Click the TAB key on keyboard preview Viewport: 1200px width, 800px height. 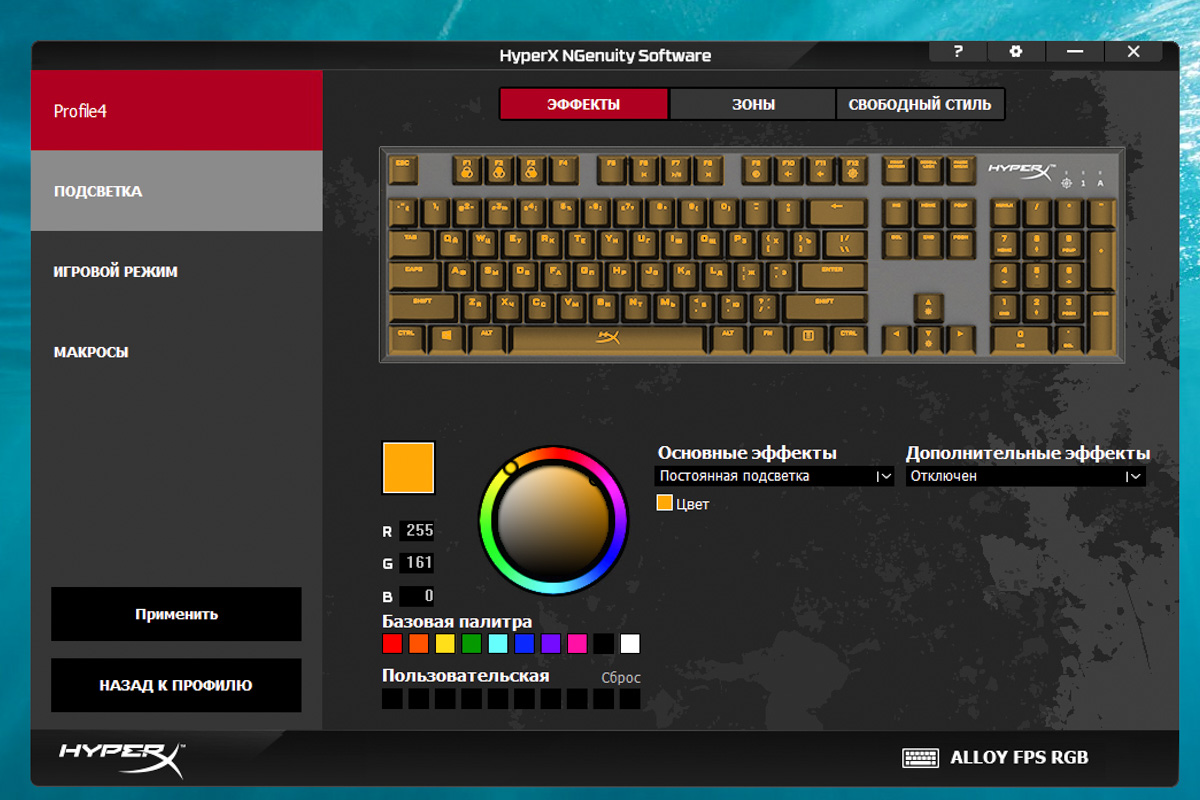click(412, 243)
